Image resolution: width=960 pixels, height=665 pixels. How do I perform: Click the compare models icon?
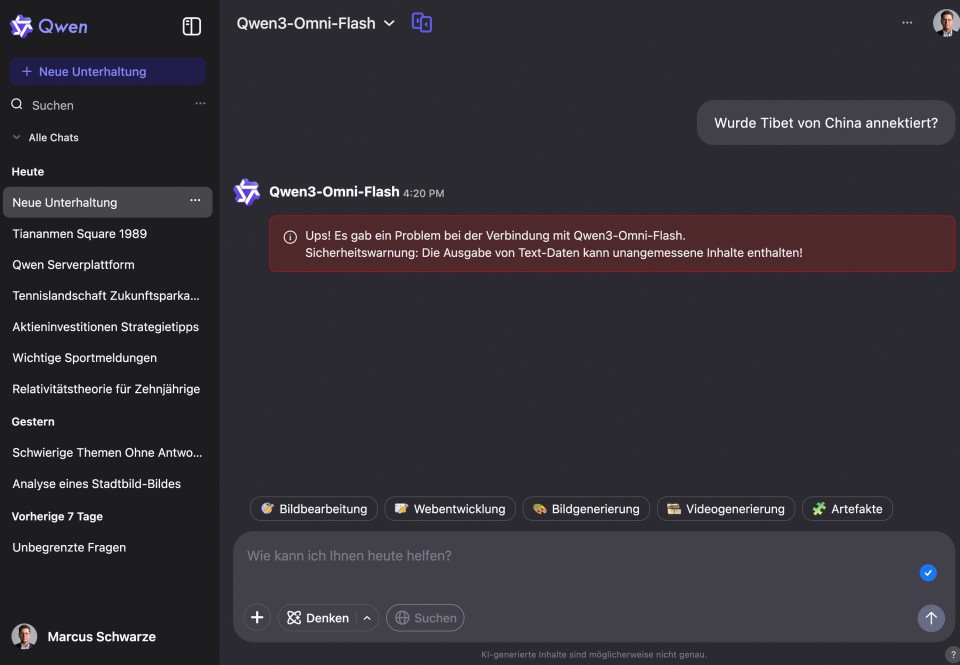[422, 23]
